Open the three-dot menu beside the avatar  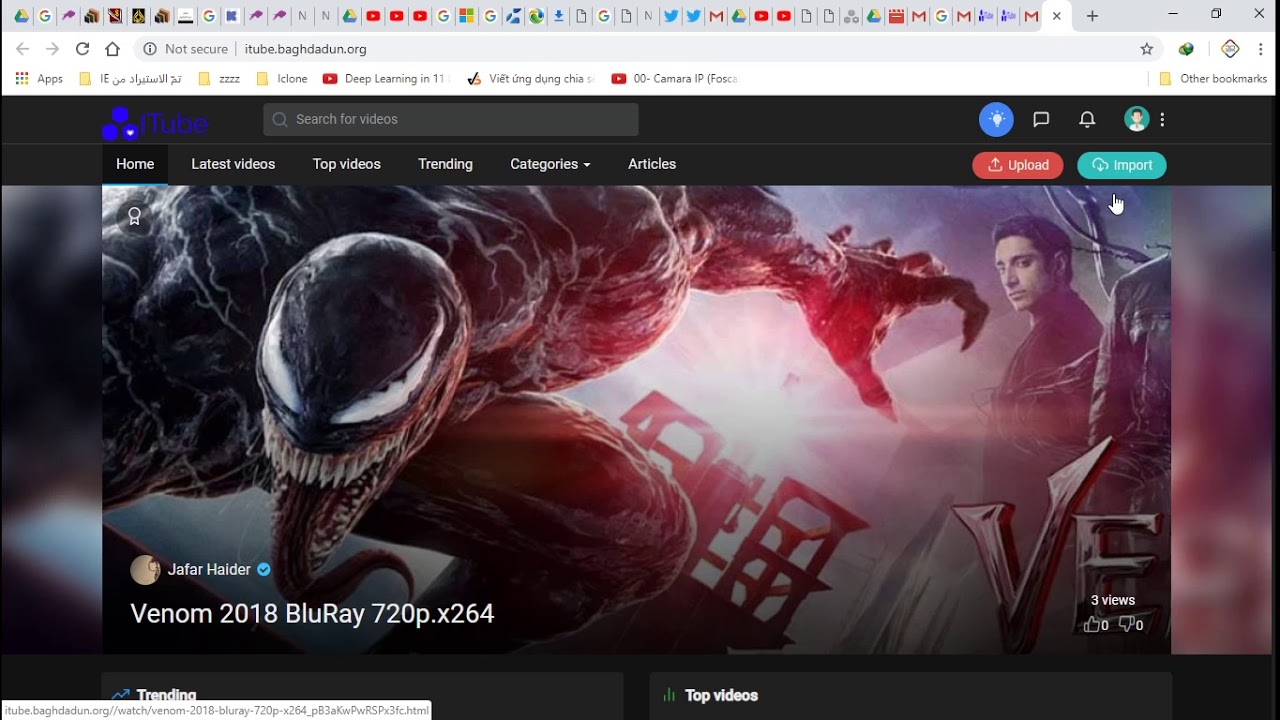point(1162,119)
